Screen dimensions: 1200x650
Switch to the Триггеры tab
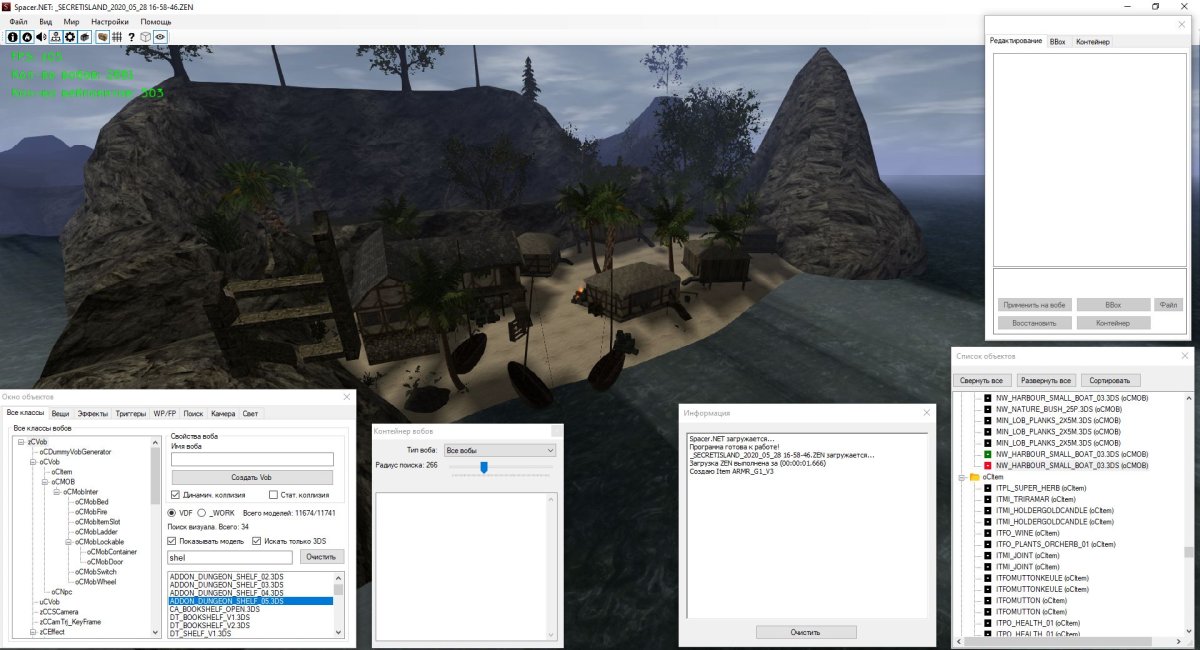(x=130, y=413)
